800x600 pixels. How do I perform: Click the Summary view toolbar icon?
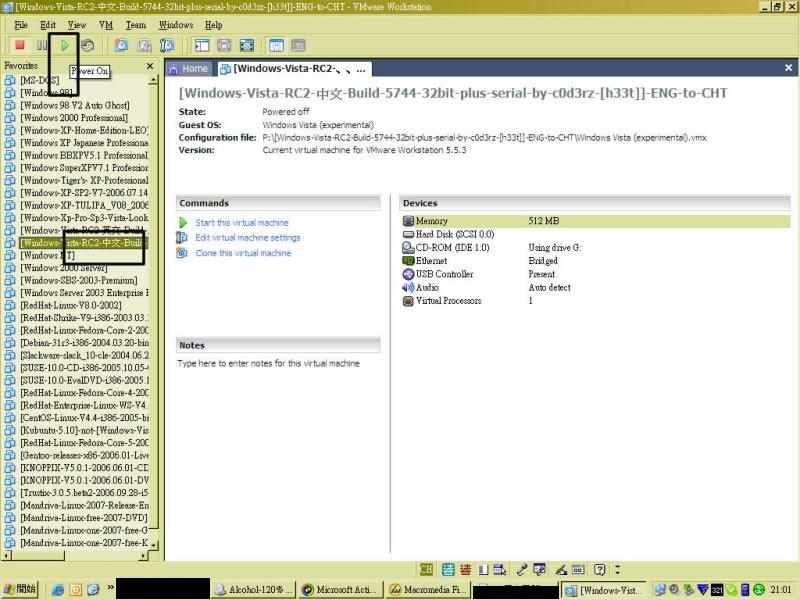tap(276, 45)
